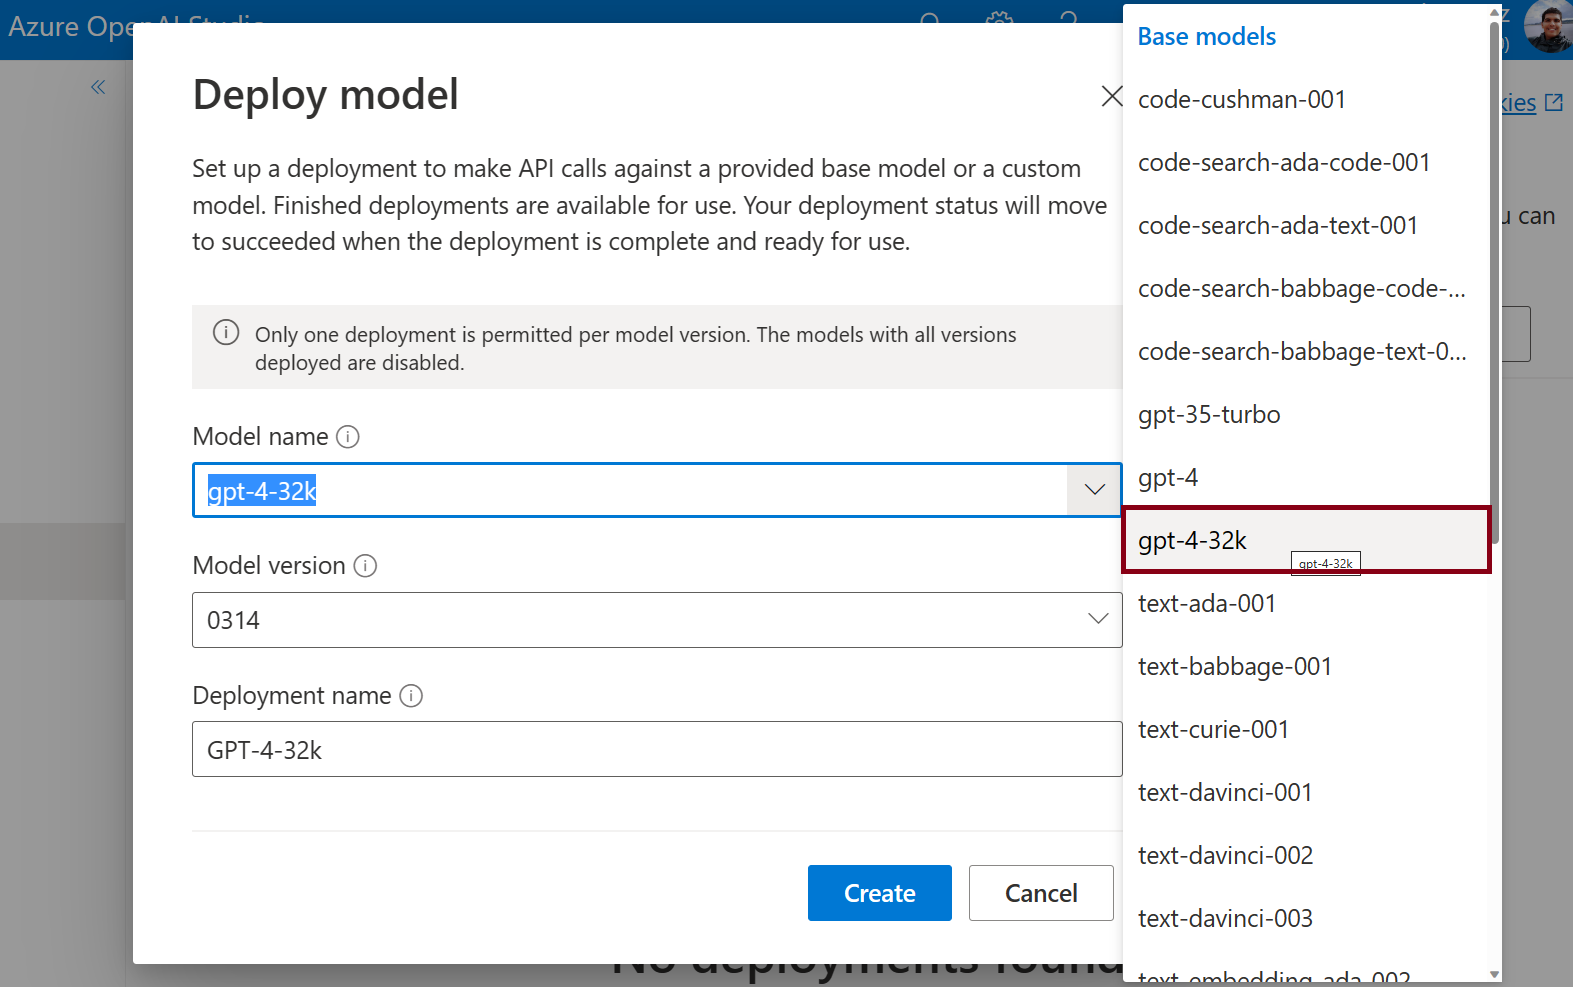Image resolution: width=1573 pixels, height=987 pixels.
Task: Select gpt-4-32k from base models list
Action: point(1193,541)
